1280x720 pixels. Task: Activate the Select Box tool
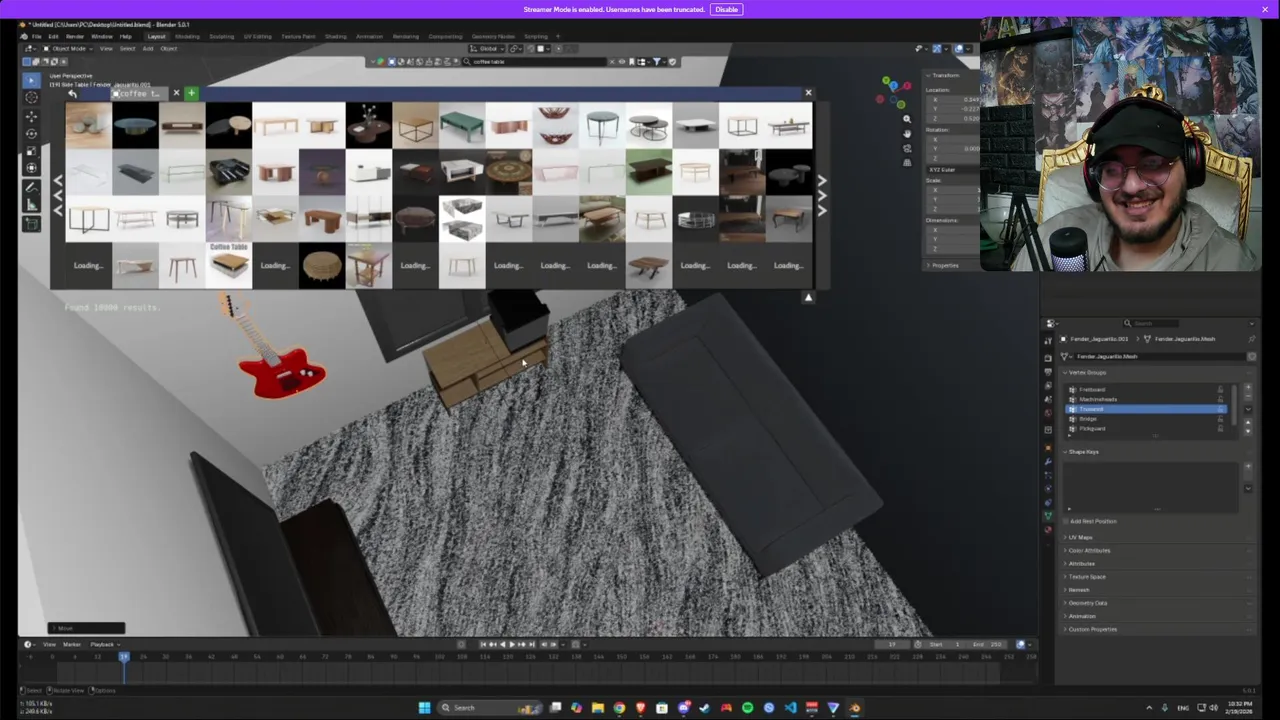pyautogui.click(x=31, y=79)
